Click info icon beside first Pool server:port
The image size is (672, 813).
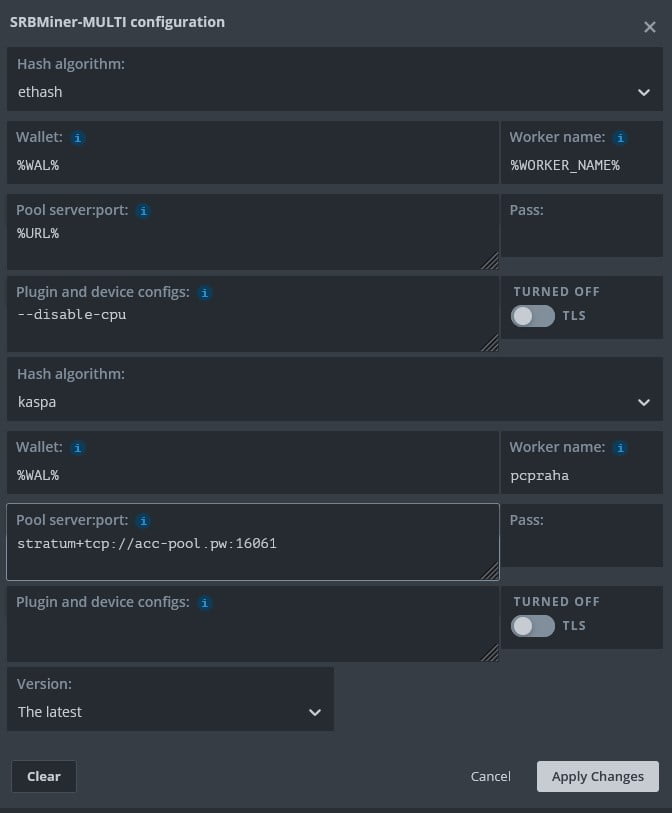coord(144,212)
